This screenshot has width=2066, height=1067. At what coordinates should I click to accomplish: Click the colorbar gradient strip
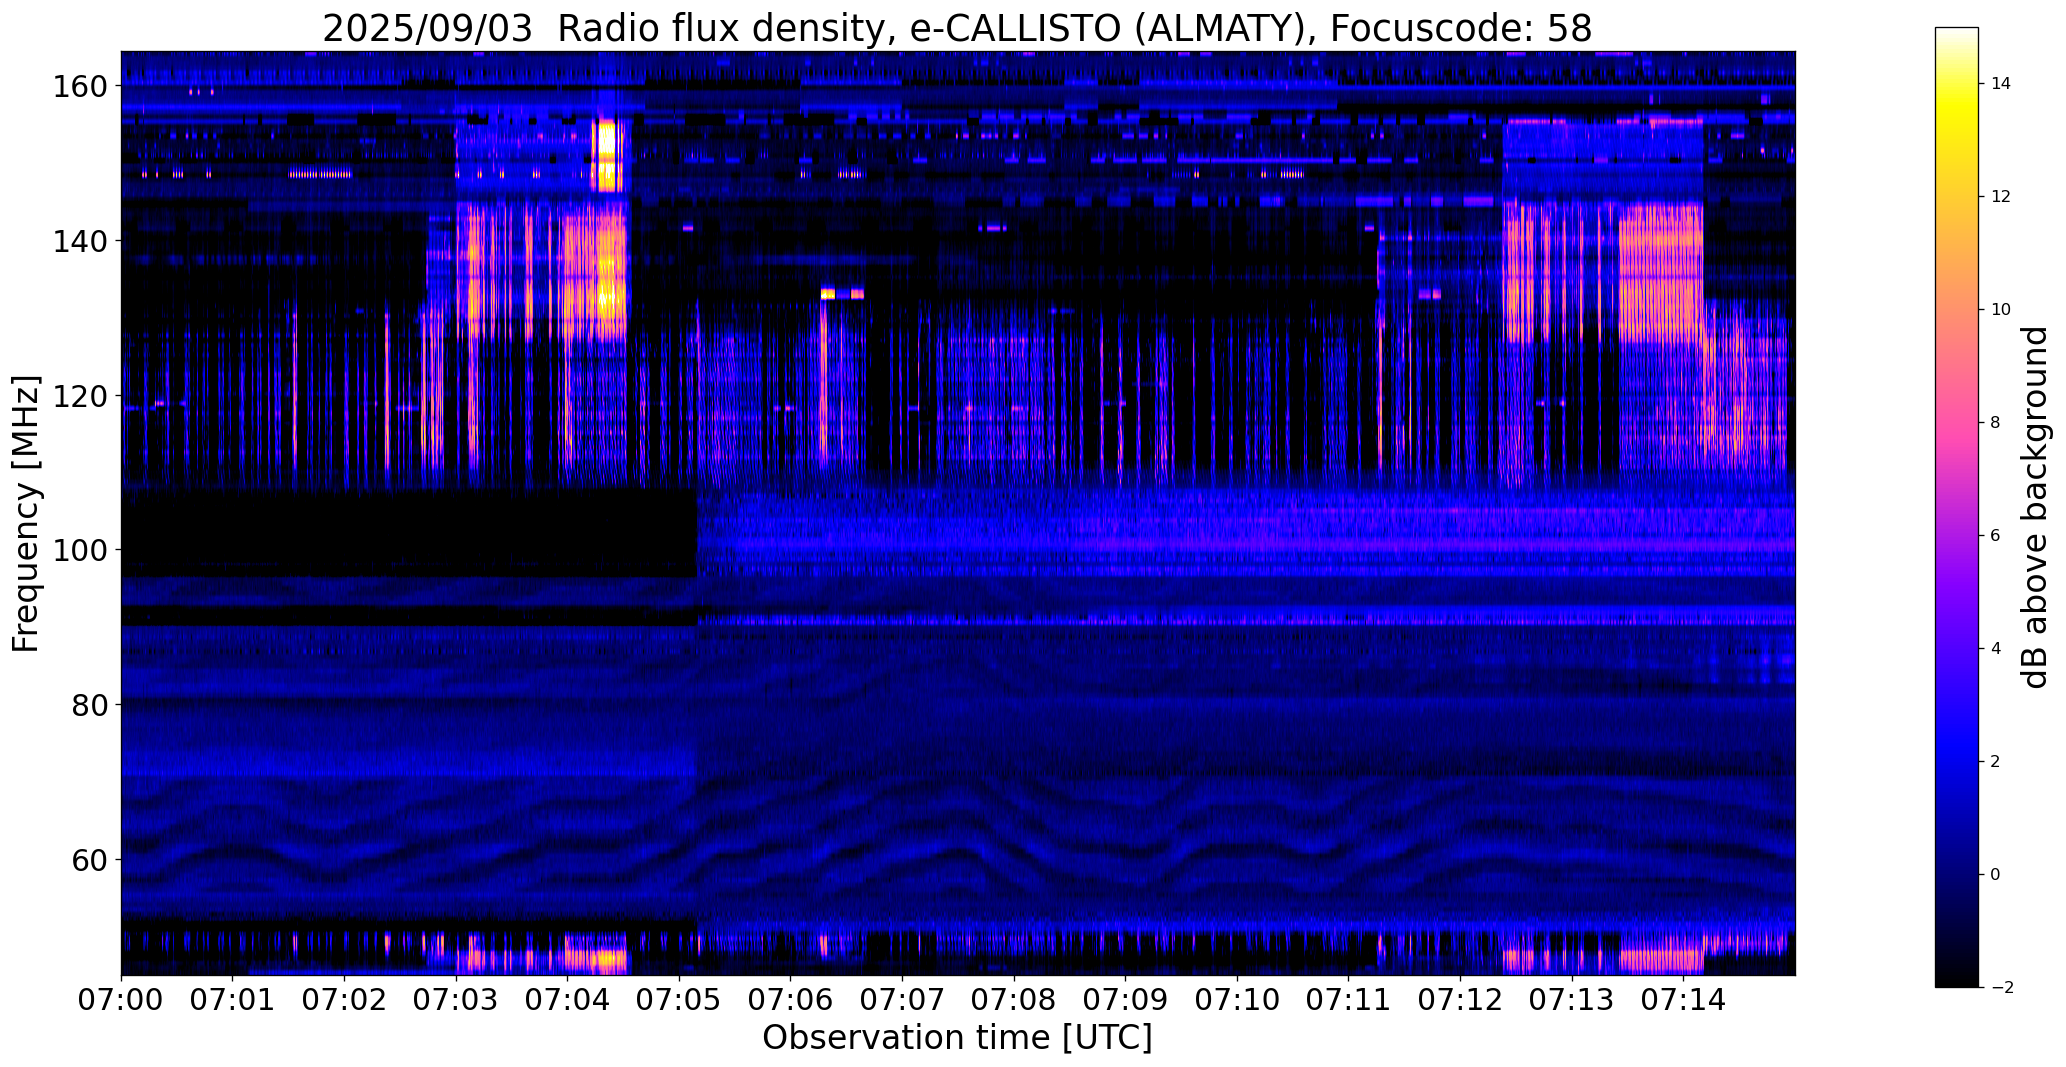point(1957,507)
